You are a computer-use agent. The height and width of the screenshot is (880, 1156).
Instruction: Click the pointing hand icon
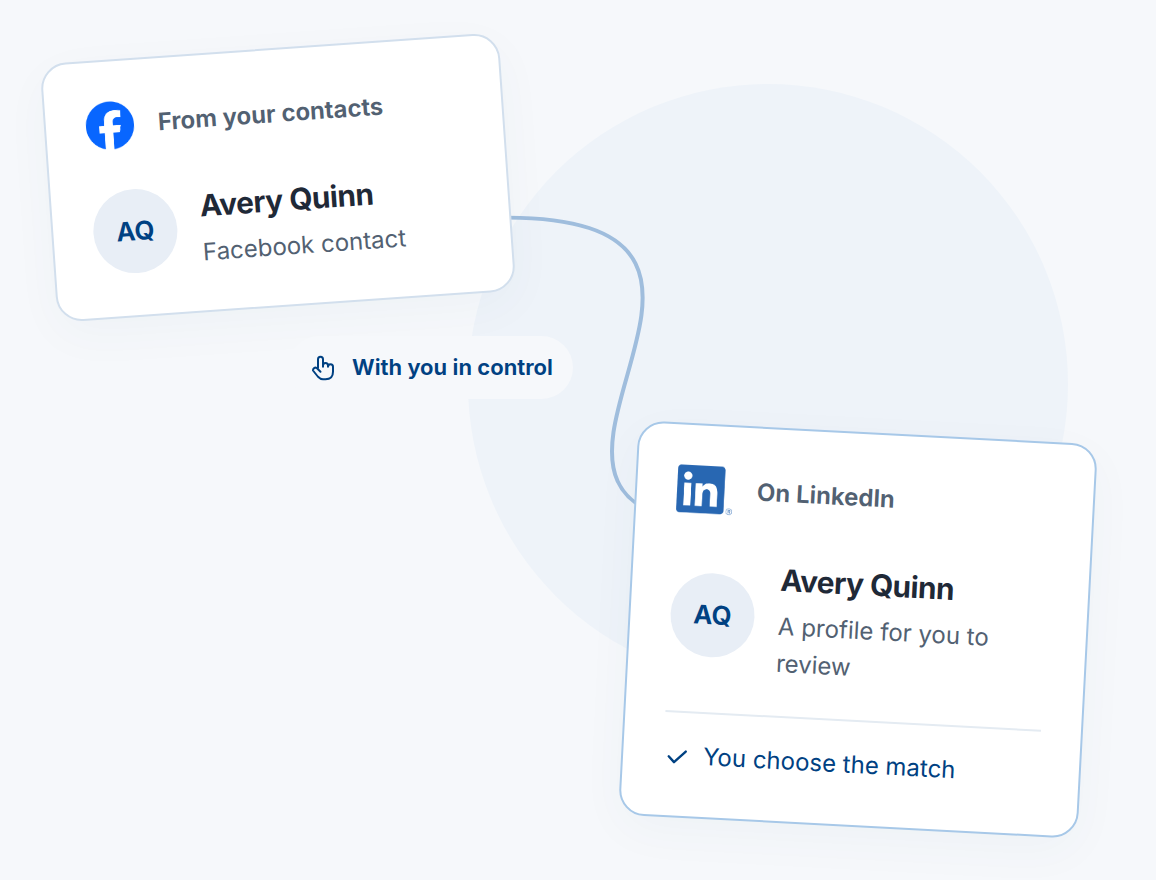(x=323, y=368)
